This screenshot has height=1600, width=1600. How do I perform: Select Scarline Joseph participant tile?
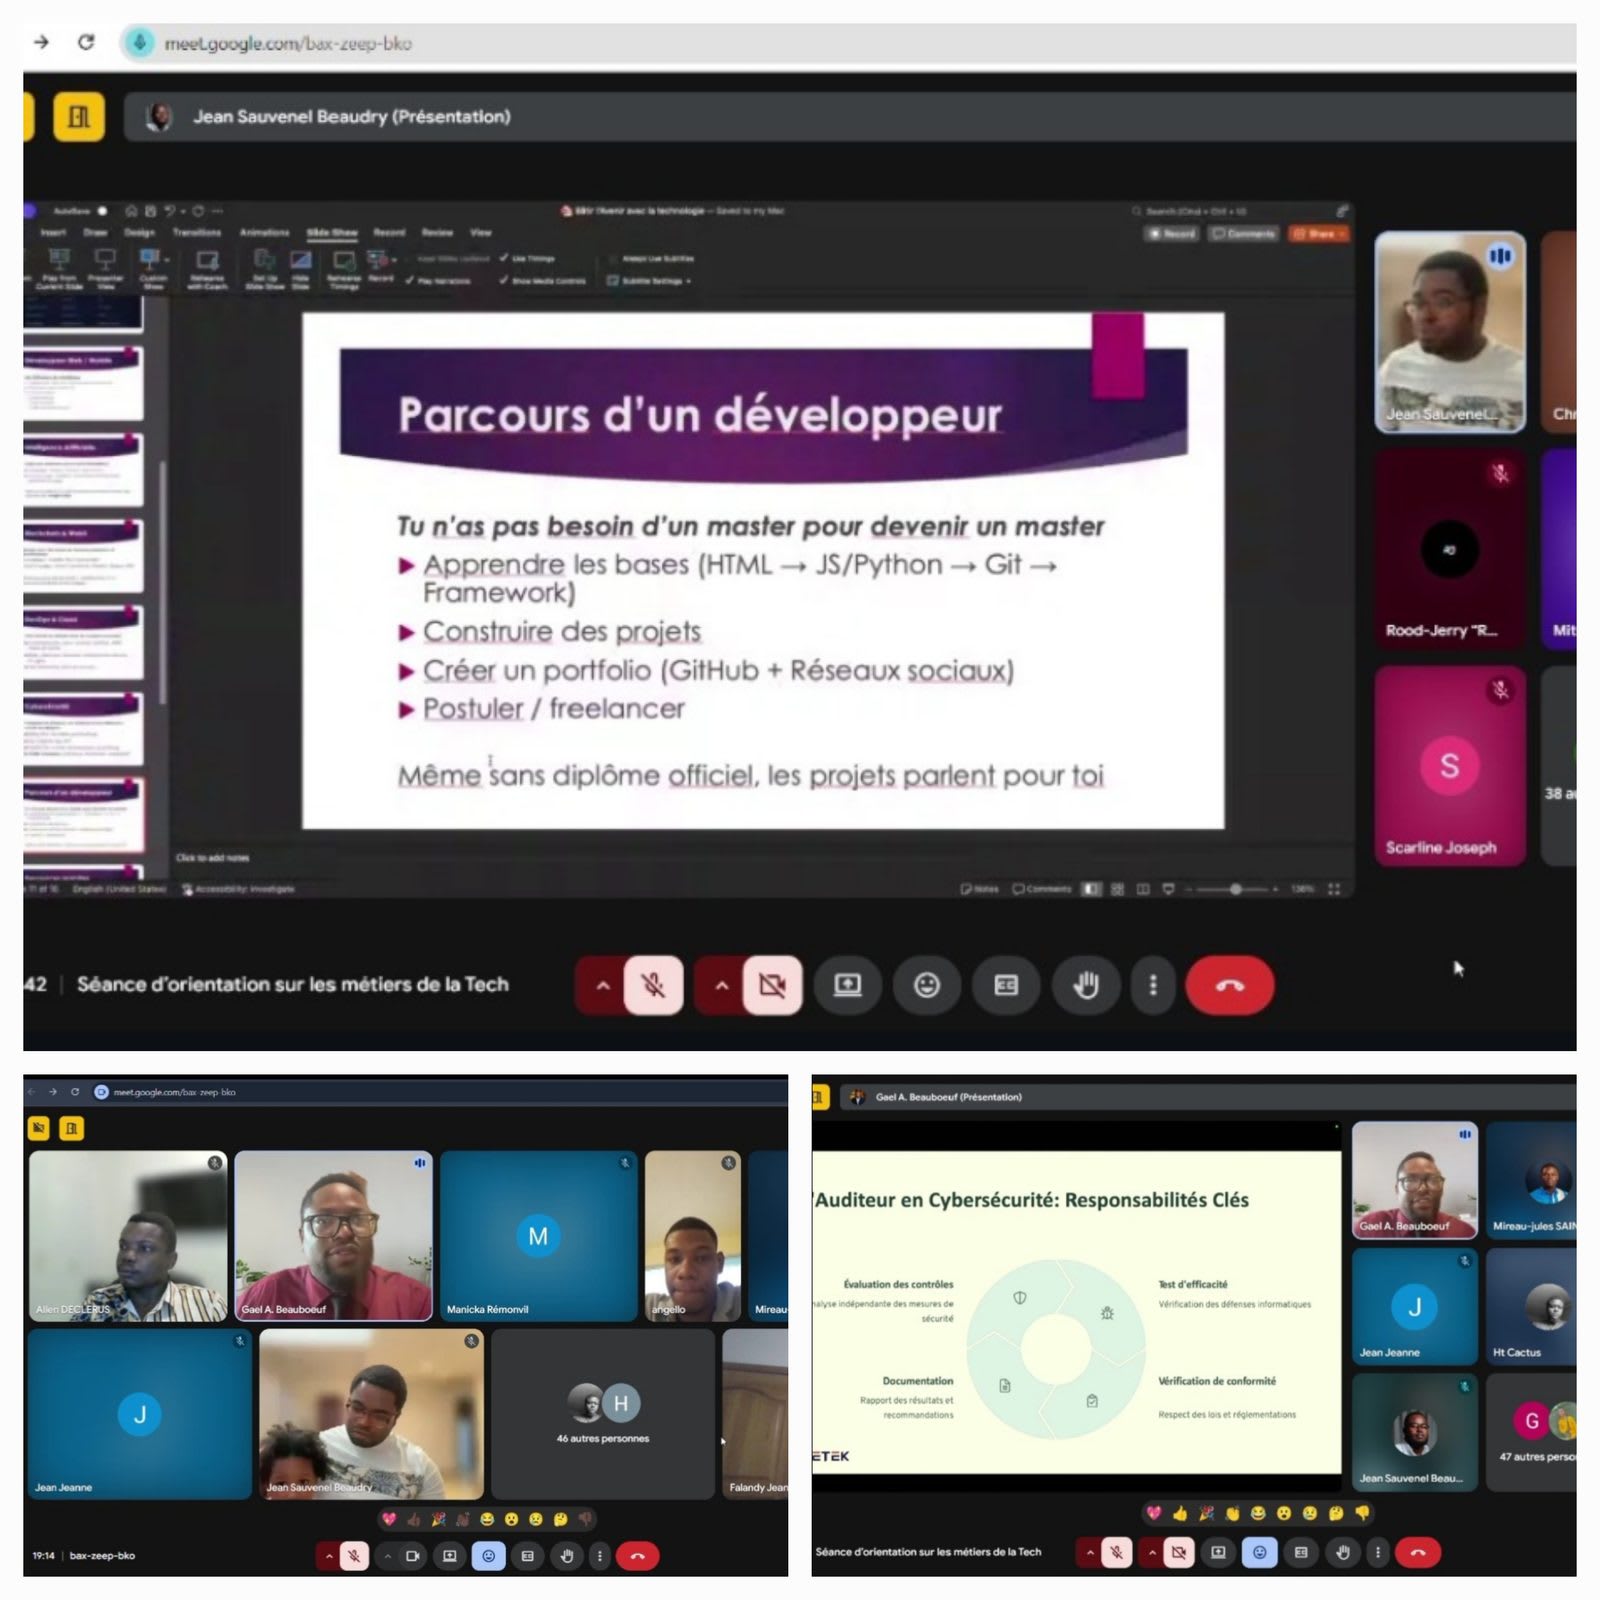click(1450, 765)
